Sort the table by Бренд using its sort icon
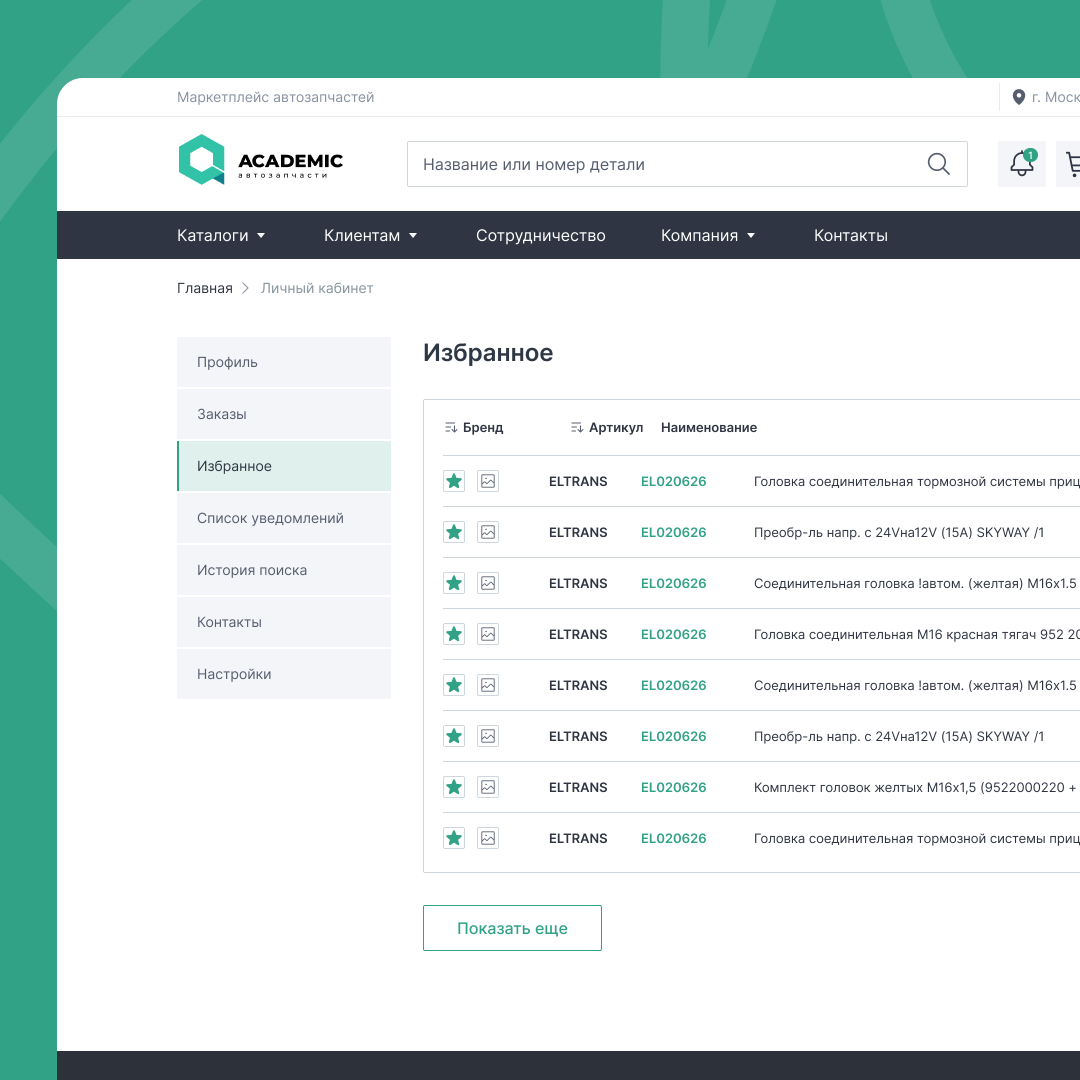Viewport: 1080px width, 1080px height. click(x=451, y=428)
